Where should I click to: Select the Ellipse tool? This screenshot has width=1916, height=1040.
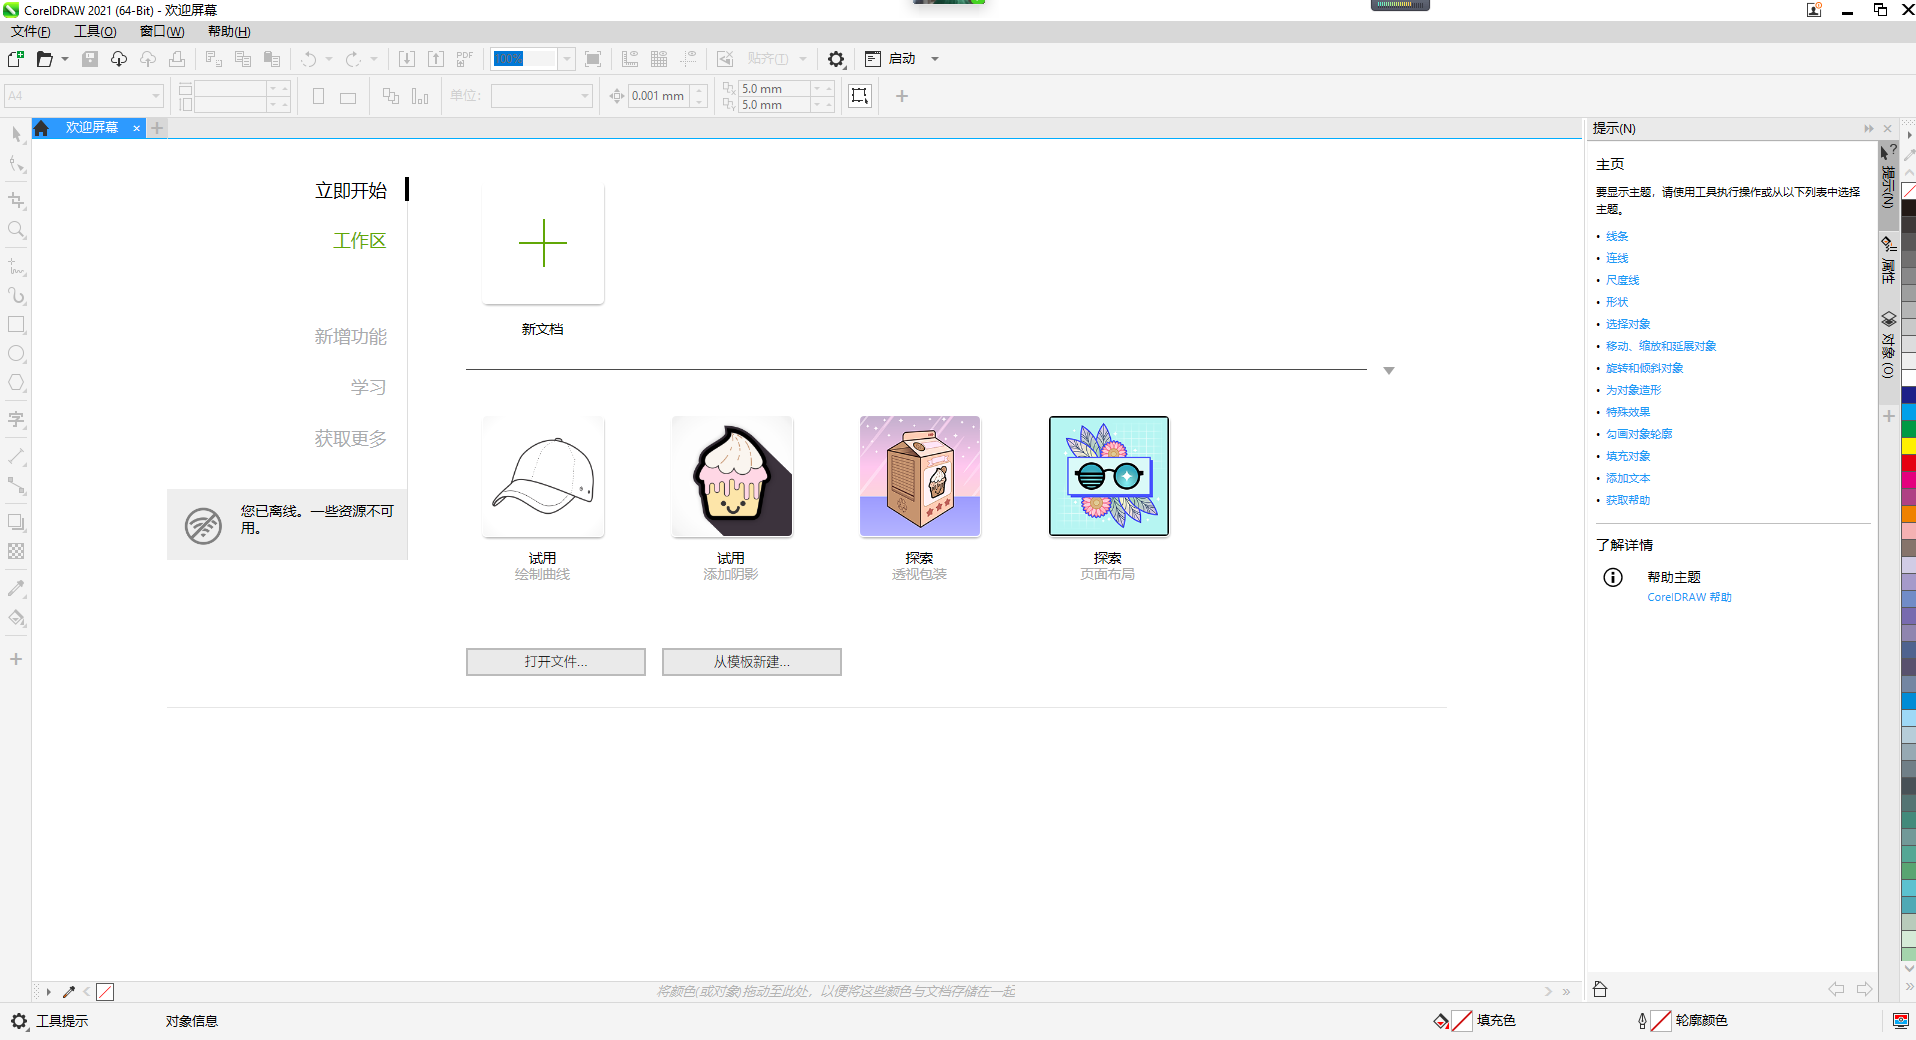click(16, 353)
